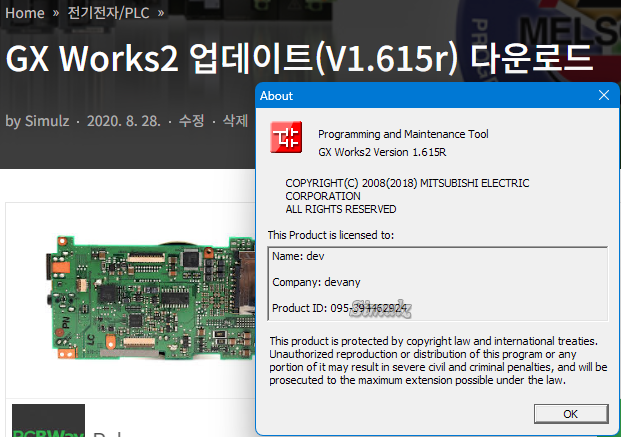The image size is (621, 437).
Task: Click 'GX Works2 Version 1.615R' text
Action: click(382, 152)
